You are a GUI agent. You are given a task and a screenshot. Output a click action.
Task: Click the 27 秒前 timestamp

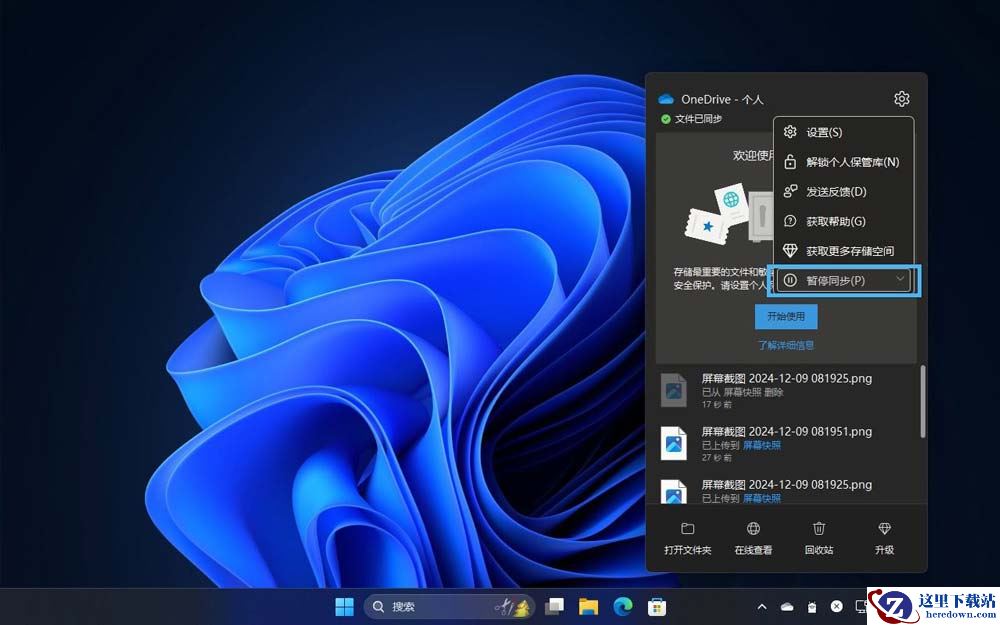(x=717, y=457)
